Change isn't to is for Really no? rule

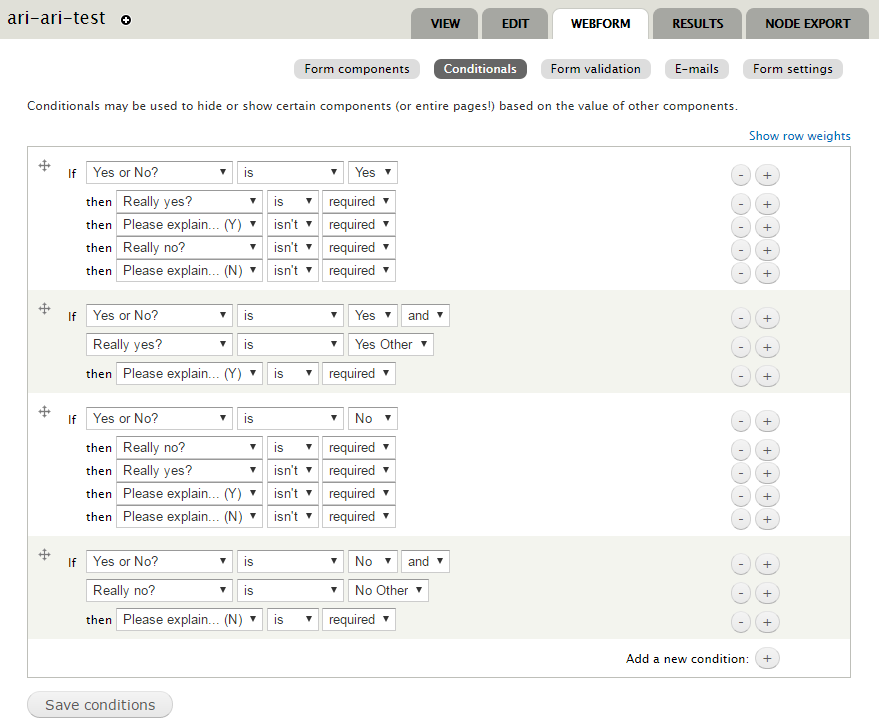click(x=292, y=247)
